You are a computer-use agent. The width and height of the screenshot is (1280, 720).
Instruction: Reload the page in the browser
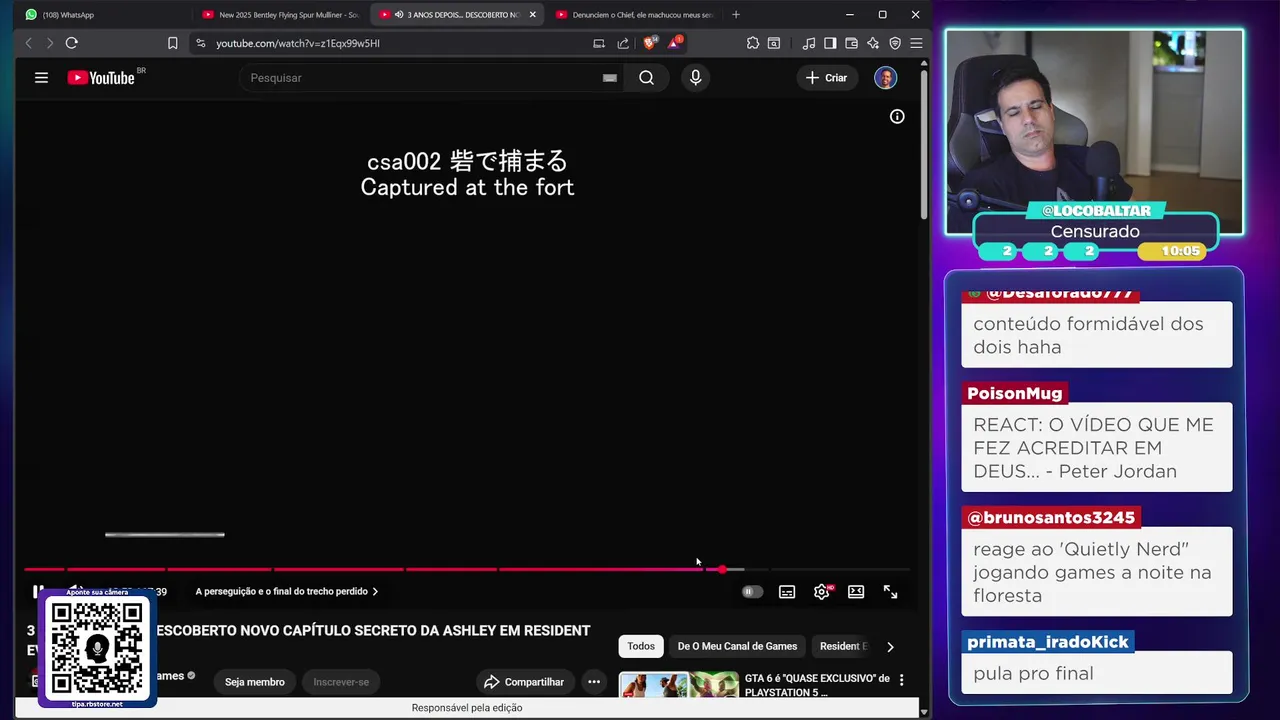pos(71,43)
